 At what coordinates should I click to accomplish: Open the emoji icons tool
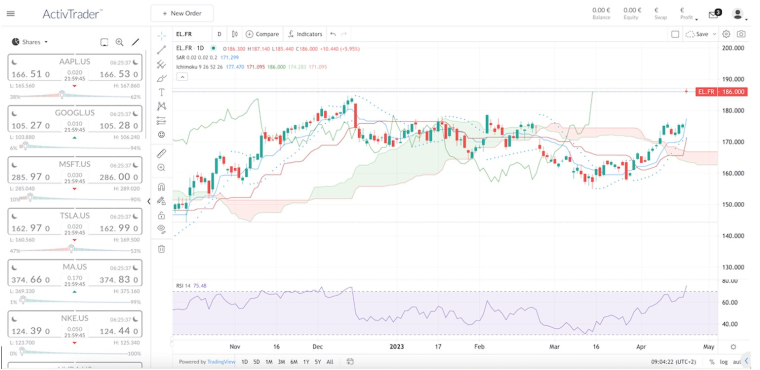pyautogui.click(x=162, y=134)
